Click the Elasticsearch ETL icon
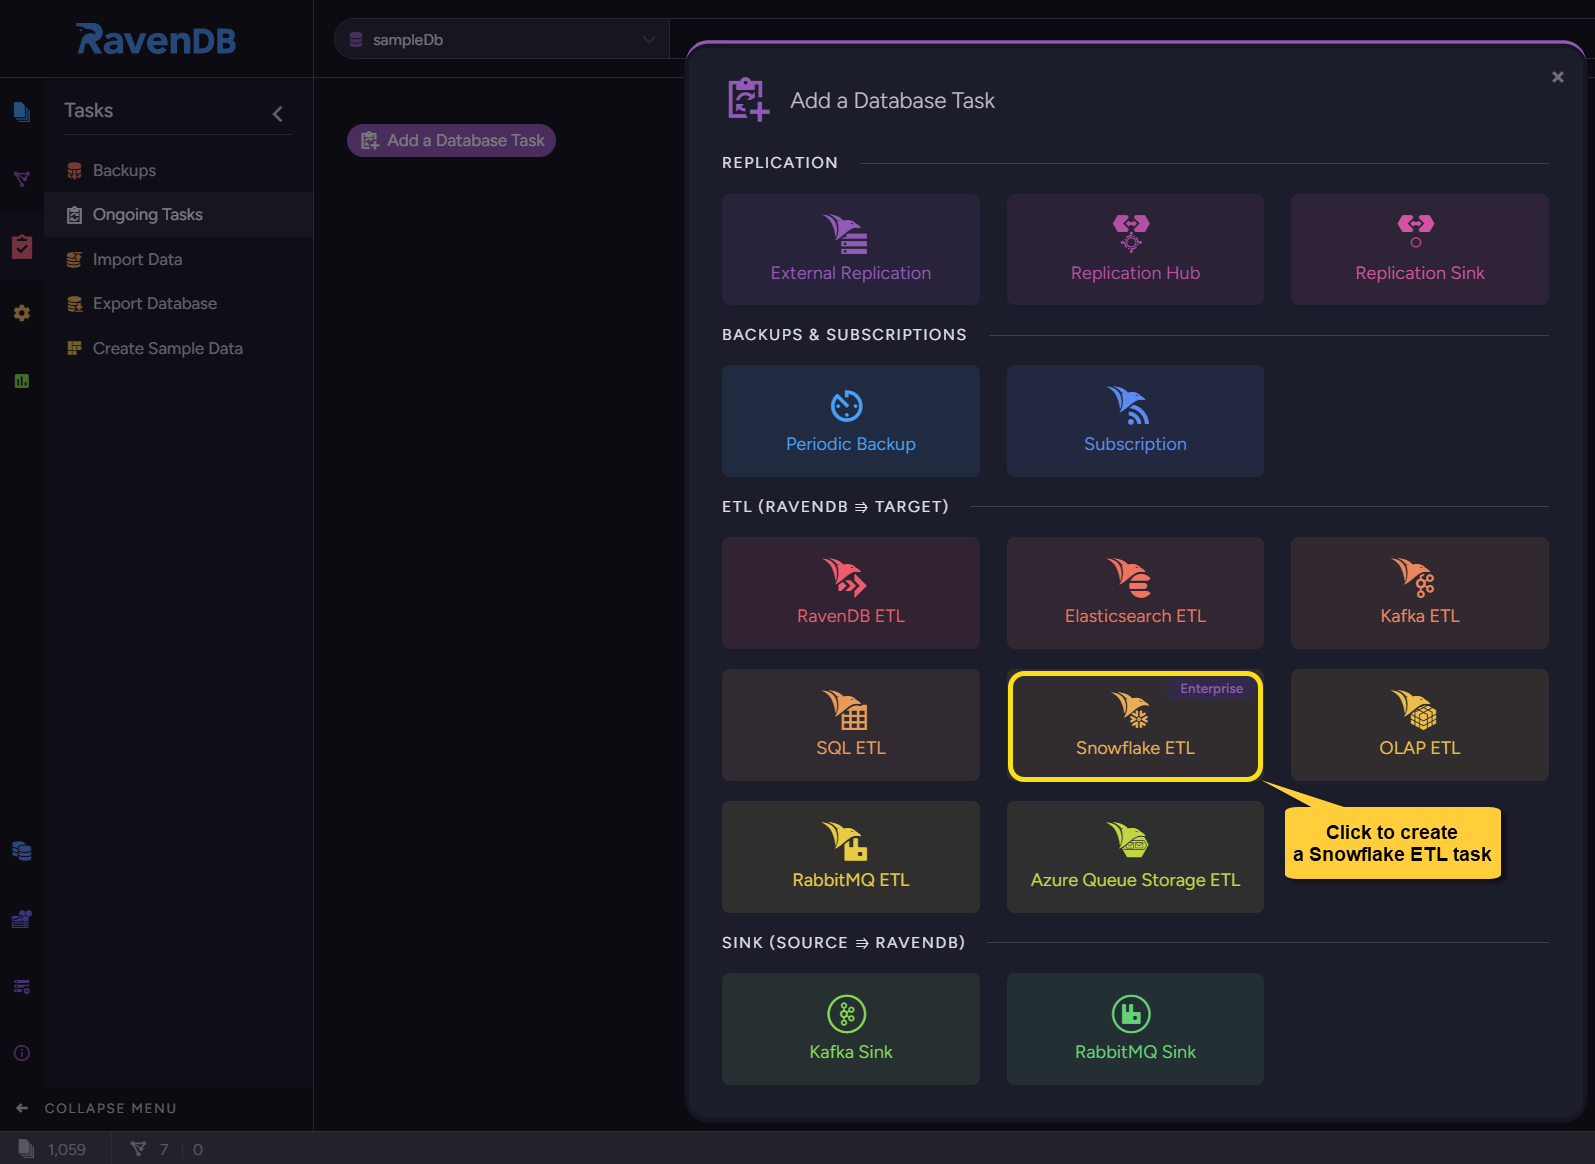This screenshot has height=1164, width=1595. click(x=1130, y=577)
